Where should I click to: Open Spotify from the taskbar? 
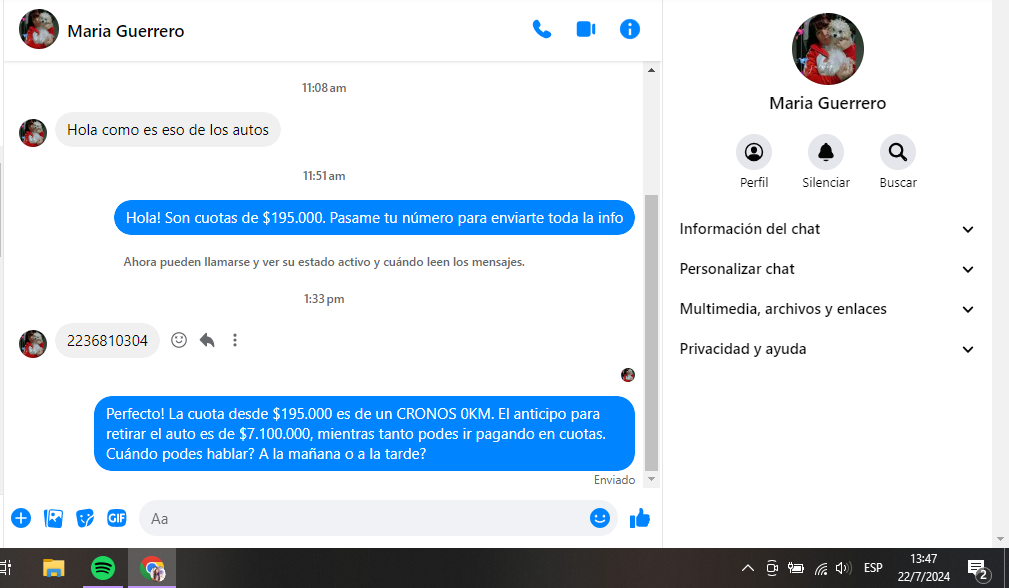click(x=103, y=568)
